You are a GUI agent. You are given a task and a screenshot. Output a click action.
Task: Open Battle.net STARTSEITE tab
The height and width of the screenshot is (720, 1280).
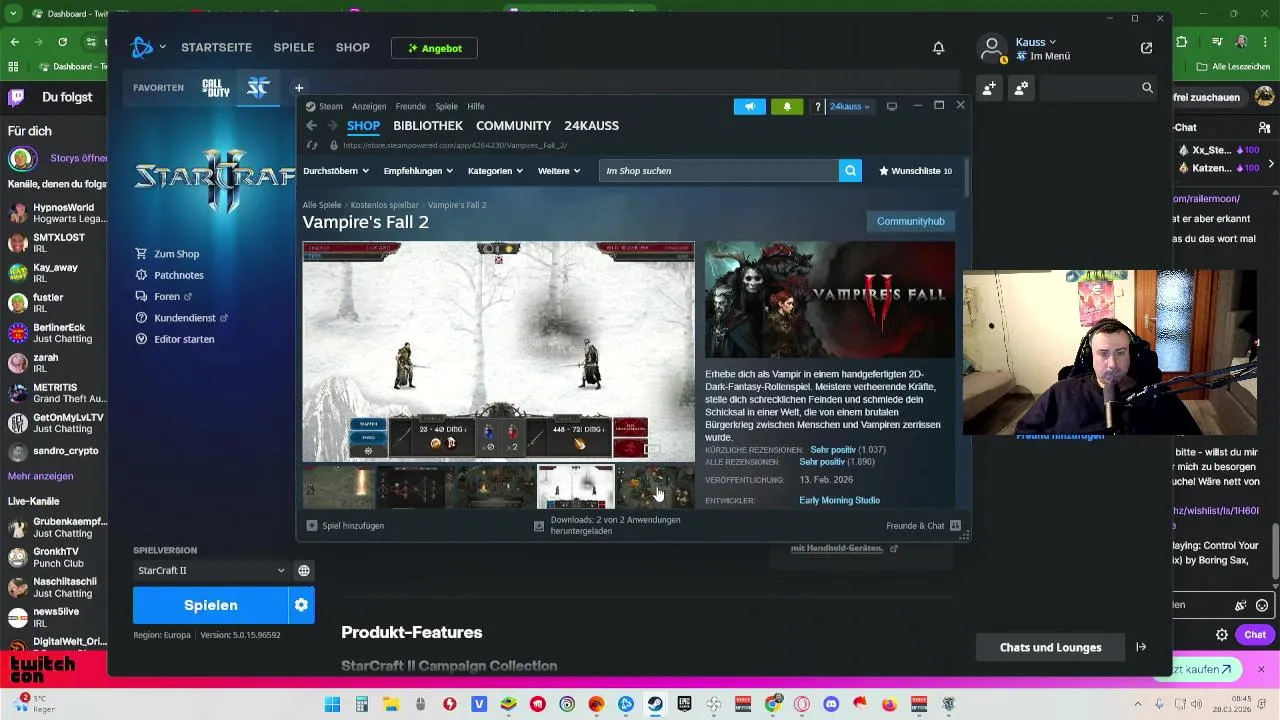click(217, 48)
